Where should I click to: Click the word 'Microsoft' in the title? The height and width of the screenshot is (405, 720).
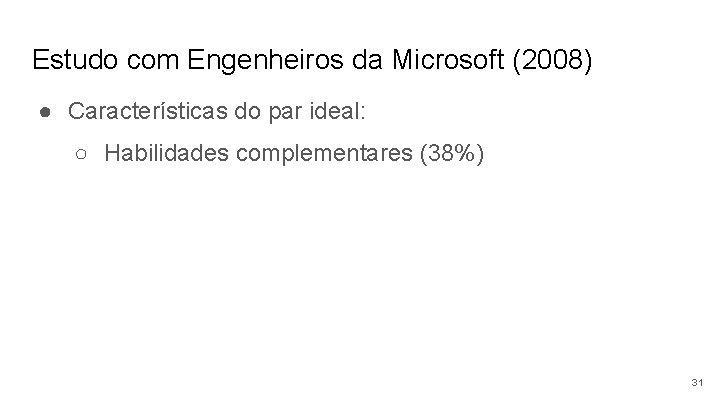click(448, 60)
